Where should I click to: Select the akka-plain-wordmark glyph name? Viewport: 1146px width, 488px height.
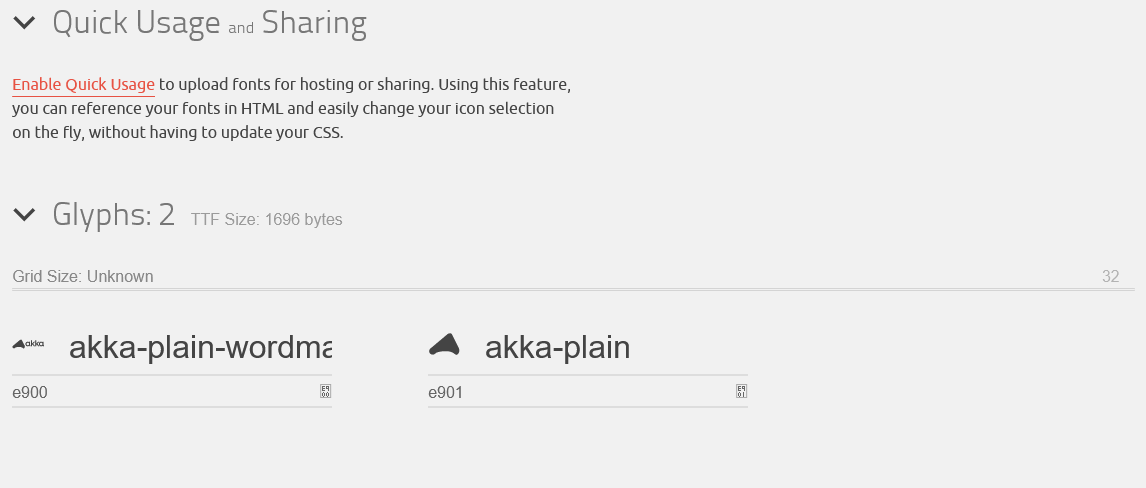200,347
